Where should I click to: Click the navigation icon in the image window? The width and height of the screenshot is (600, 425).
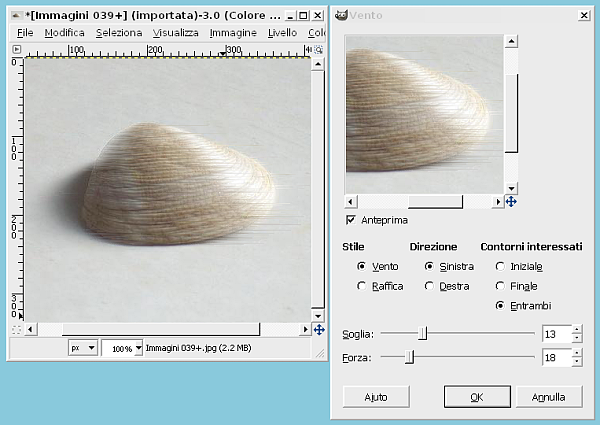point(319,329)
